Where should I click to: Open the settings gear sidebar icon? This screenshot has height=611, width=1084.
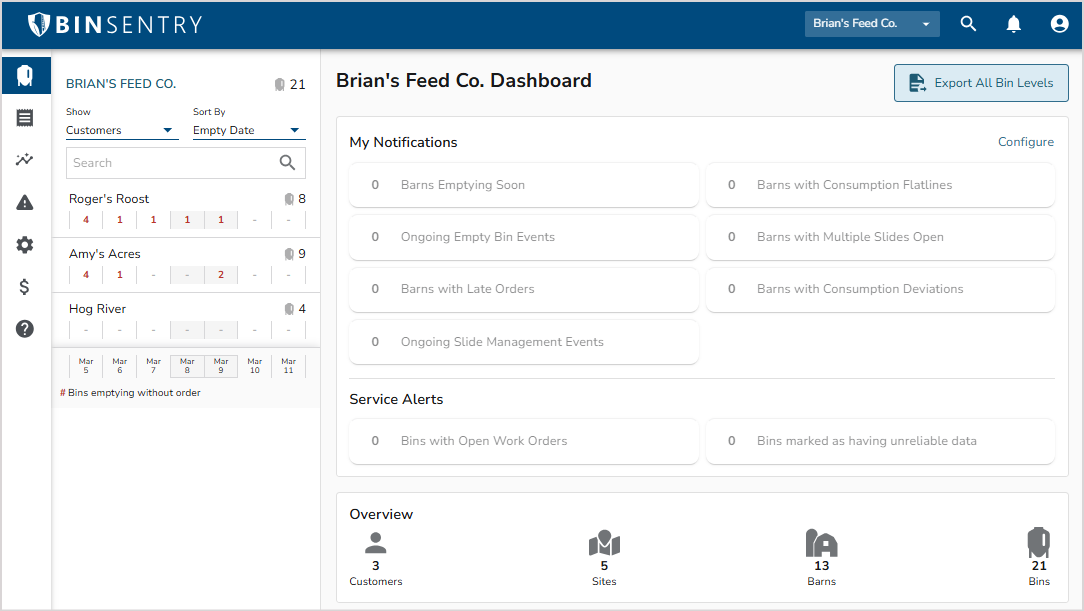point(25,245)
